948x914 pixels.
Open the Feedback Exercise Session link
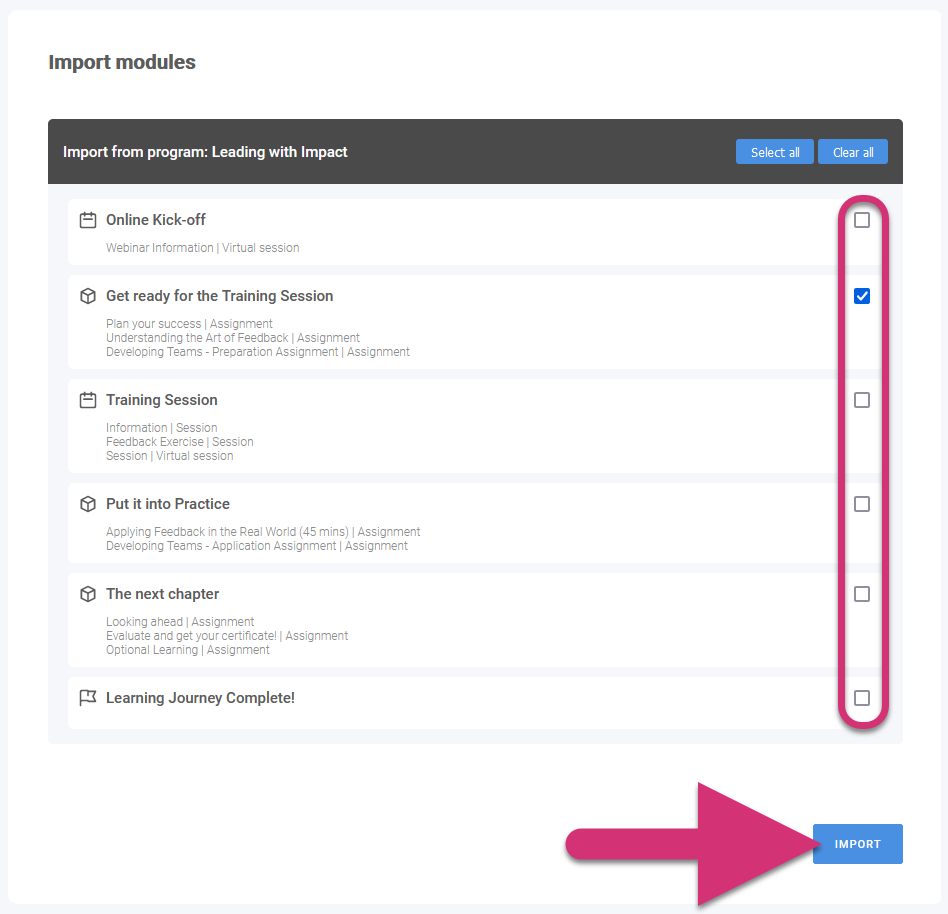coord(180,441)
